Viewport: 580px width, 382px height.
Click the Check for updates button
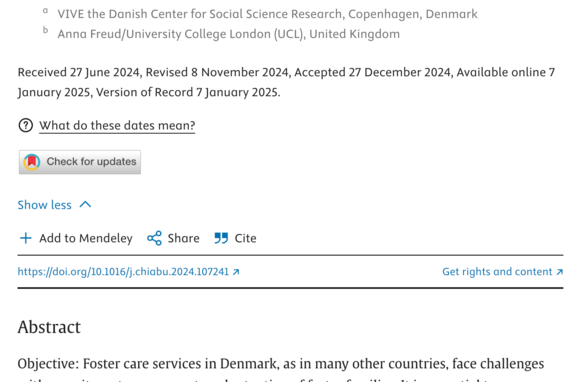point(80,162)
